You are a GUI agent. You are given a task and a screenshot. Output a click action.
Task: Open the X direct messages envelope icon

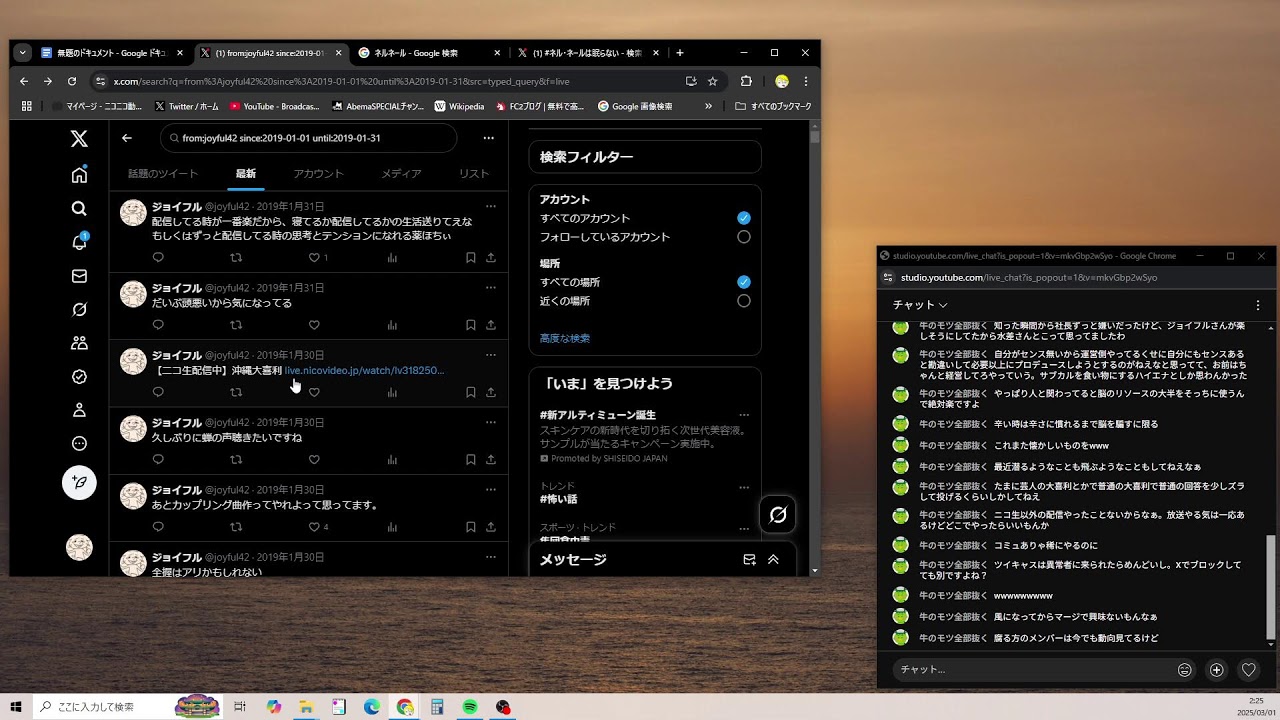pos(79,276)
